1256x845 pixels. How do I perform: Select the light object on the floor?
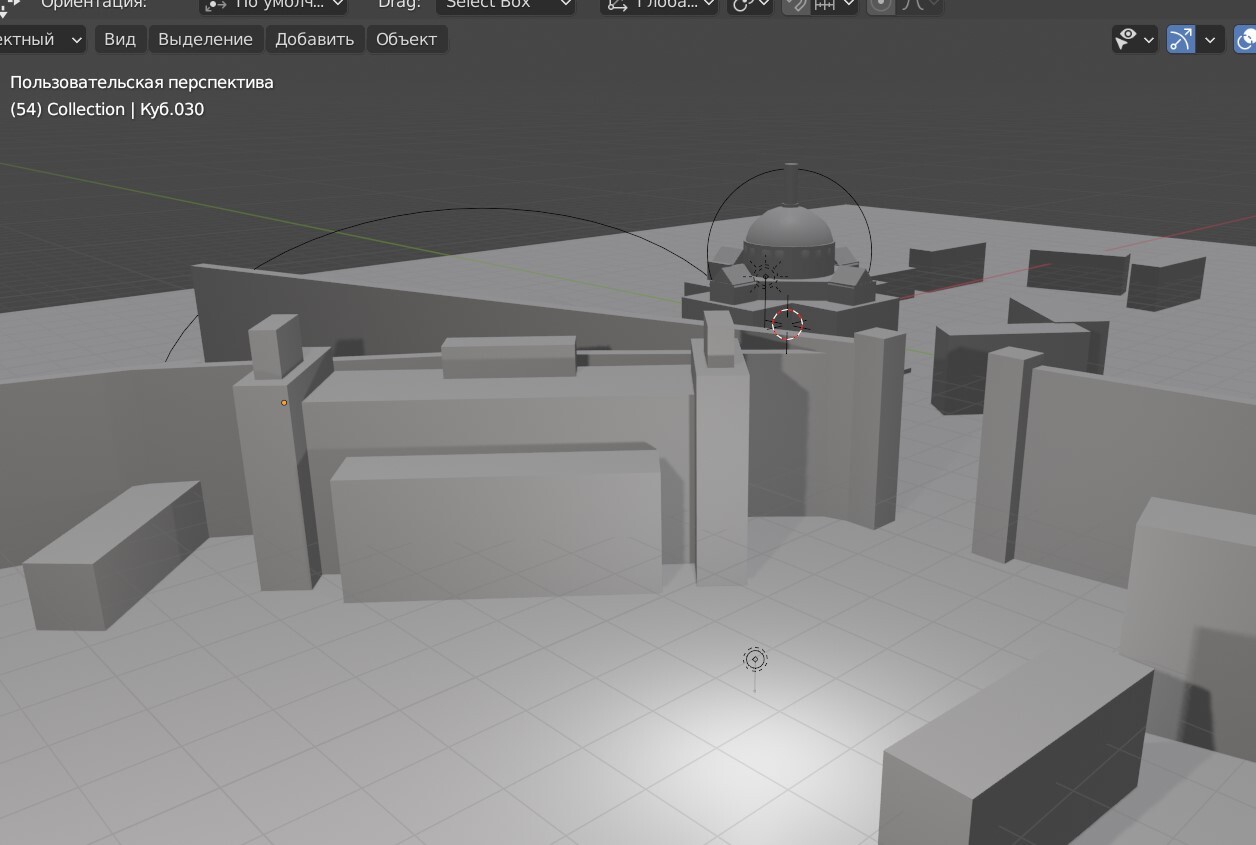click(755, 659)
